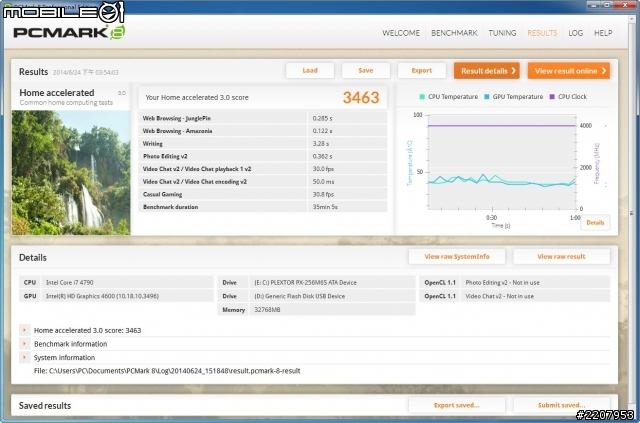
Task: Click the 32768MB memory value
Action: click(267, 309)
